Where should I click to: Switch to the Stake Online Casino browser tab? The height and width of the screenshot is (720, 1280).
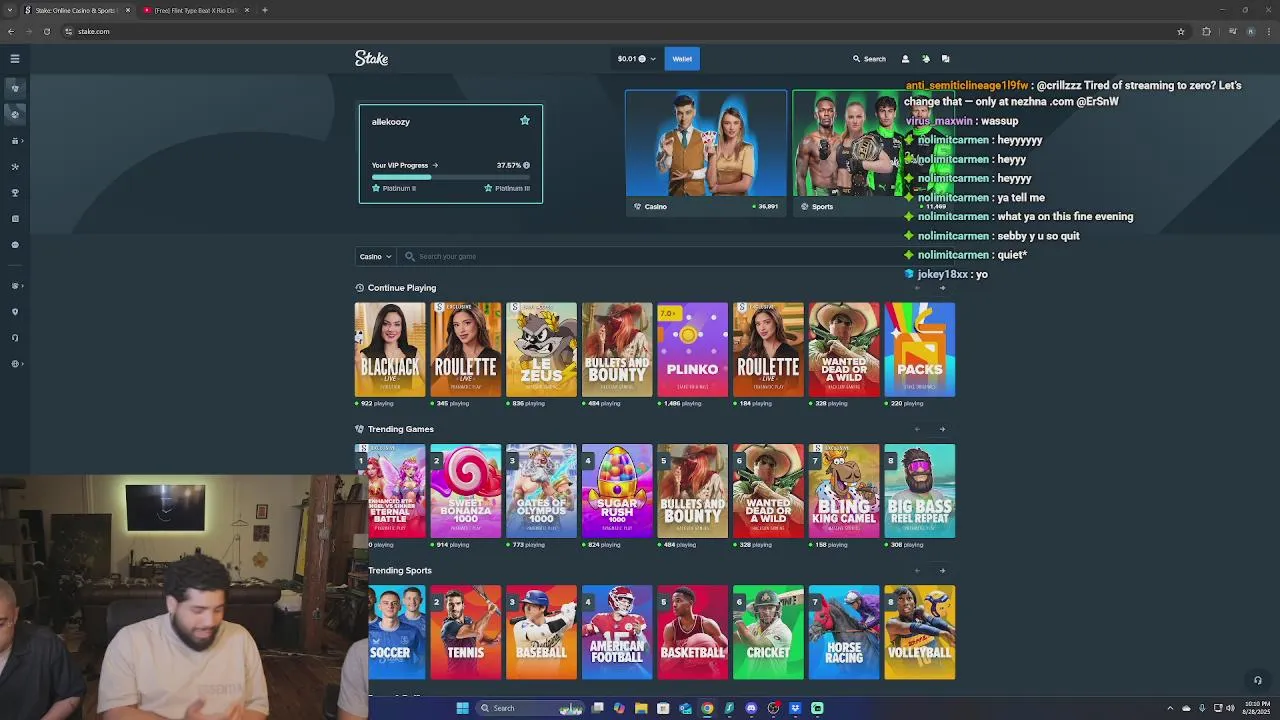77,10
